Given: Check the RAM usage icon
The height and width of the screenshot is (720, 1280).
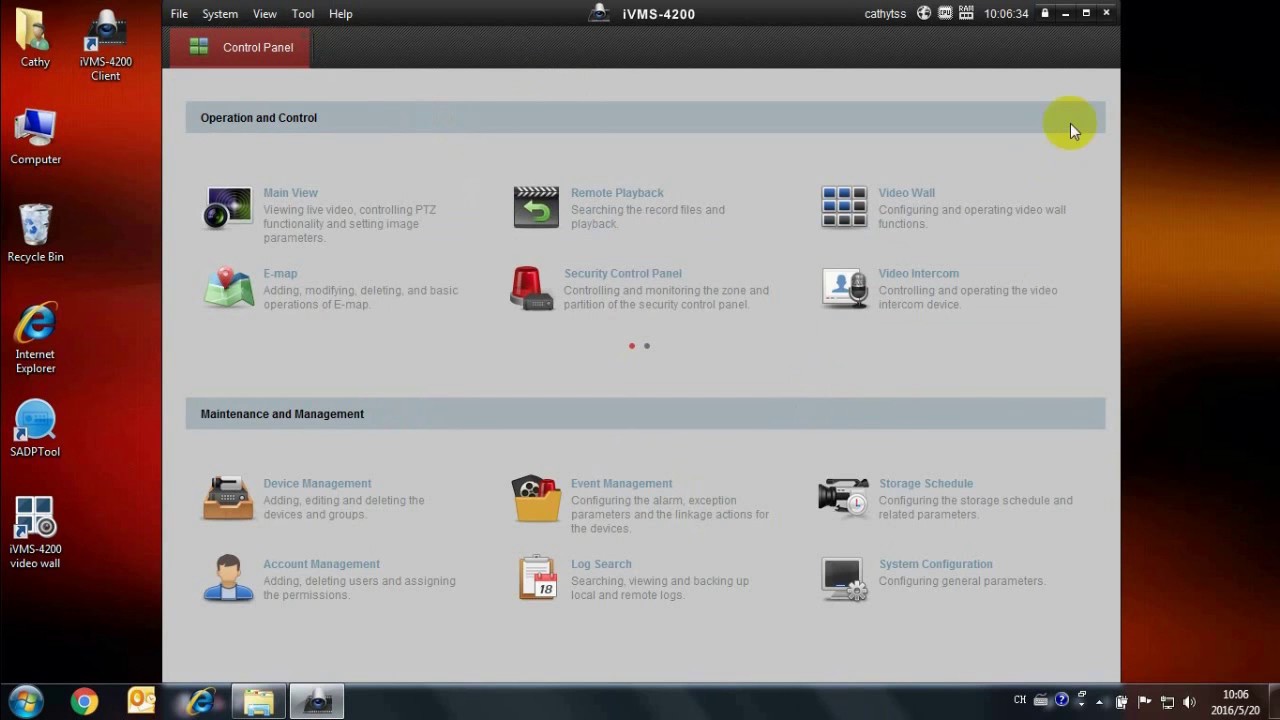Looking at the screenshot, I should pyautogui.click(x=966, y=14).
